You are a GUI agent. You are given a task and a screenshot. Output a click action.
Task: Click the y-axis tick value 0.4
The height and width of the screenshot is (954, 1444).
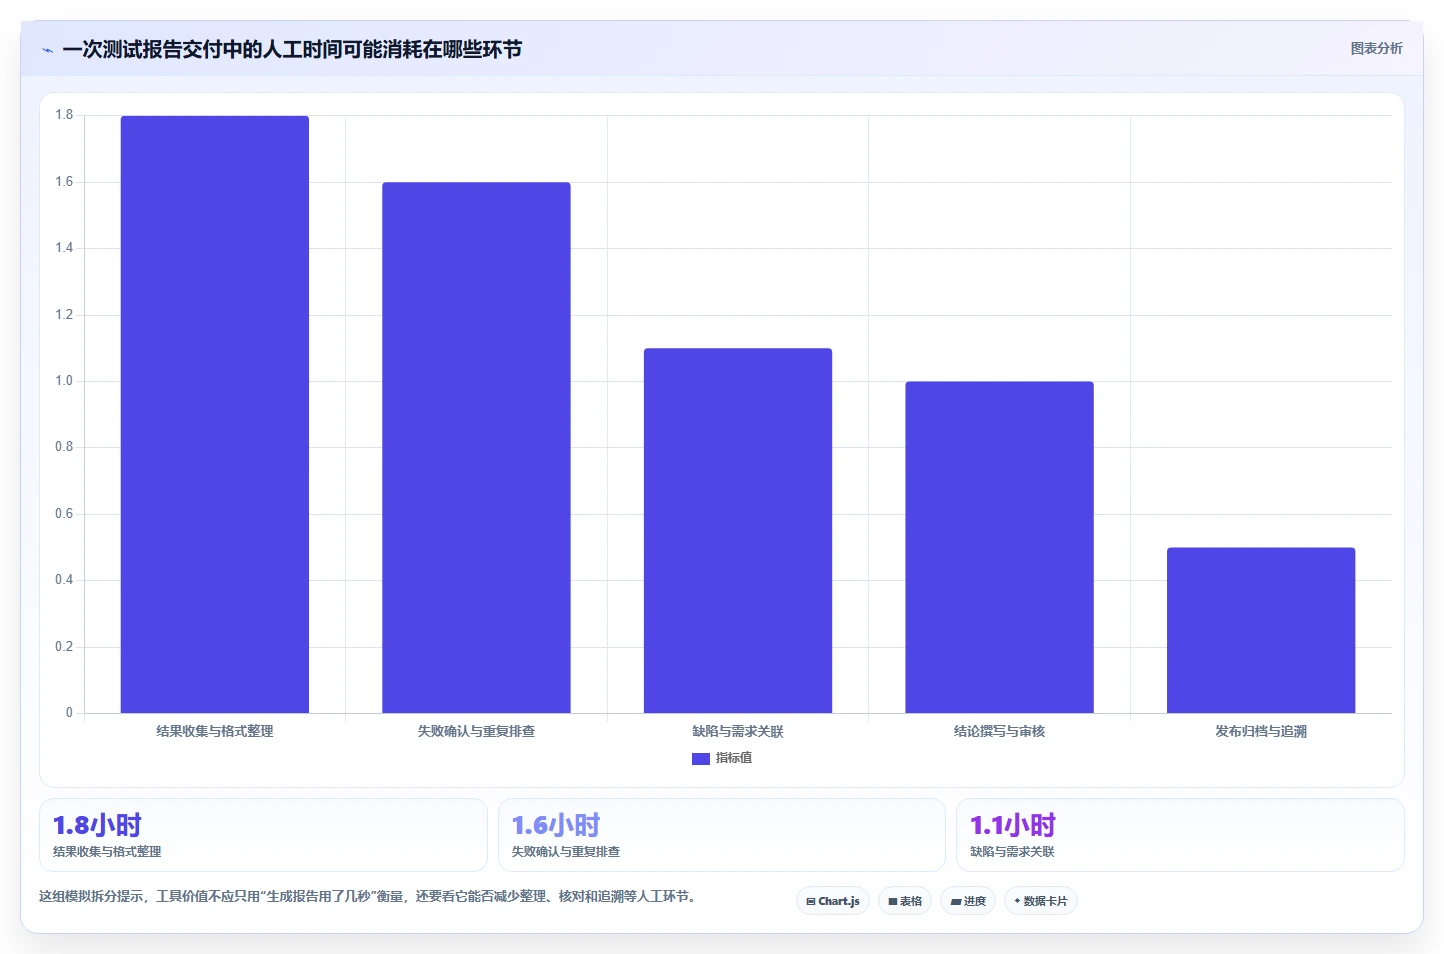(64, 580)
